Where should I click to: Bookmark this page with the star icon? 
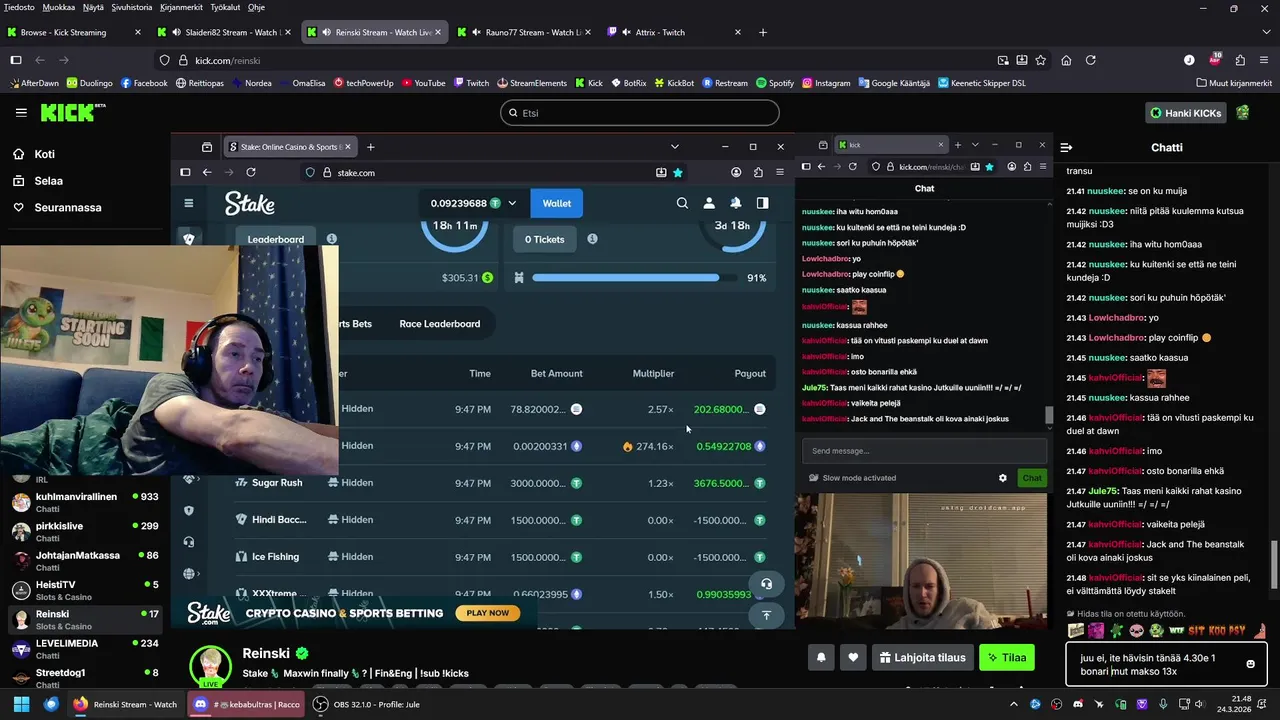(1042, 60)
